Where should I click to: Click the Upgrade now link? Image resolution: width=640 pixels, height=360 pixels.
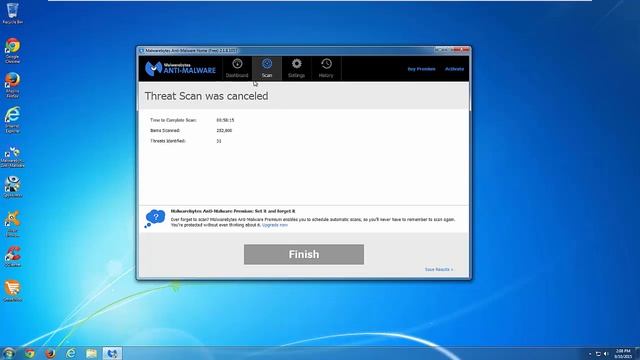[x=275, y=225]
